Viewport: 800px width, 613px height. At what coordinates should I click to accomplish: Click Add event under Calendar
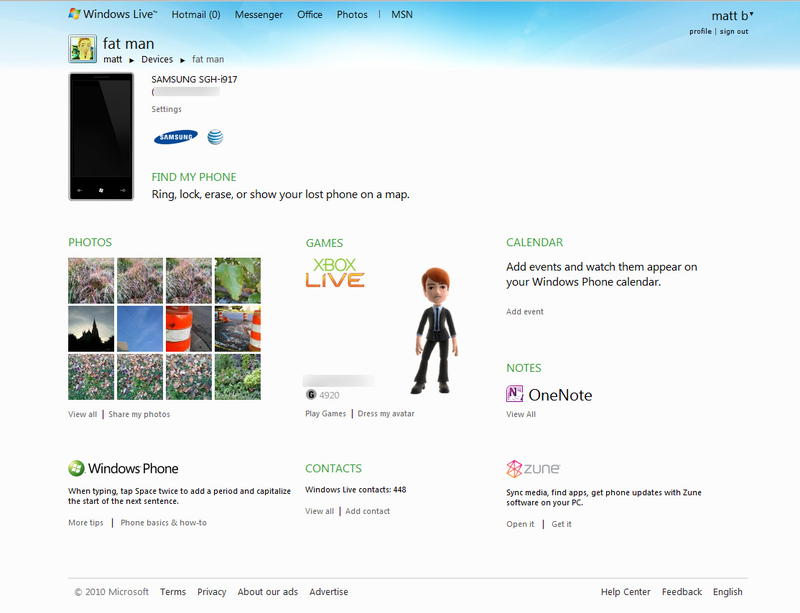pos(524,311)
